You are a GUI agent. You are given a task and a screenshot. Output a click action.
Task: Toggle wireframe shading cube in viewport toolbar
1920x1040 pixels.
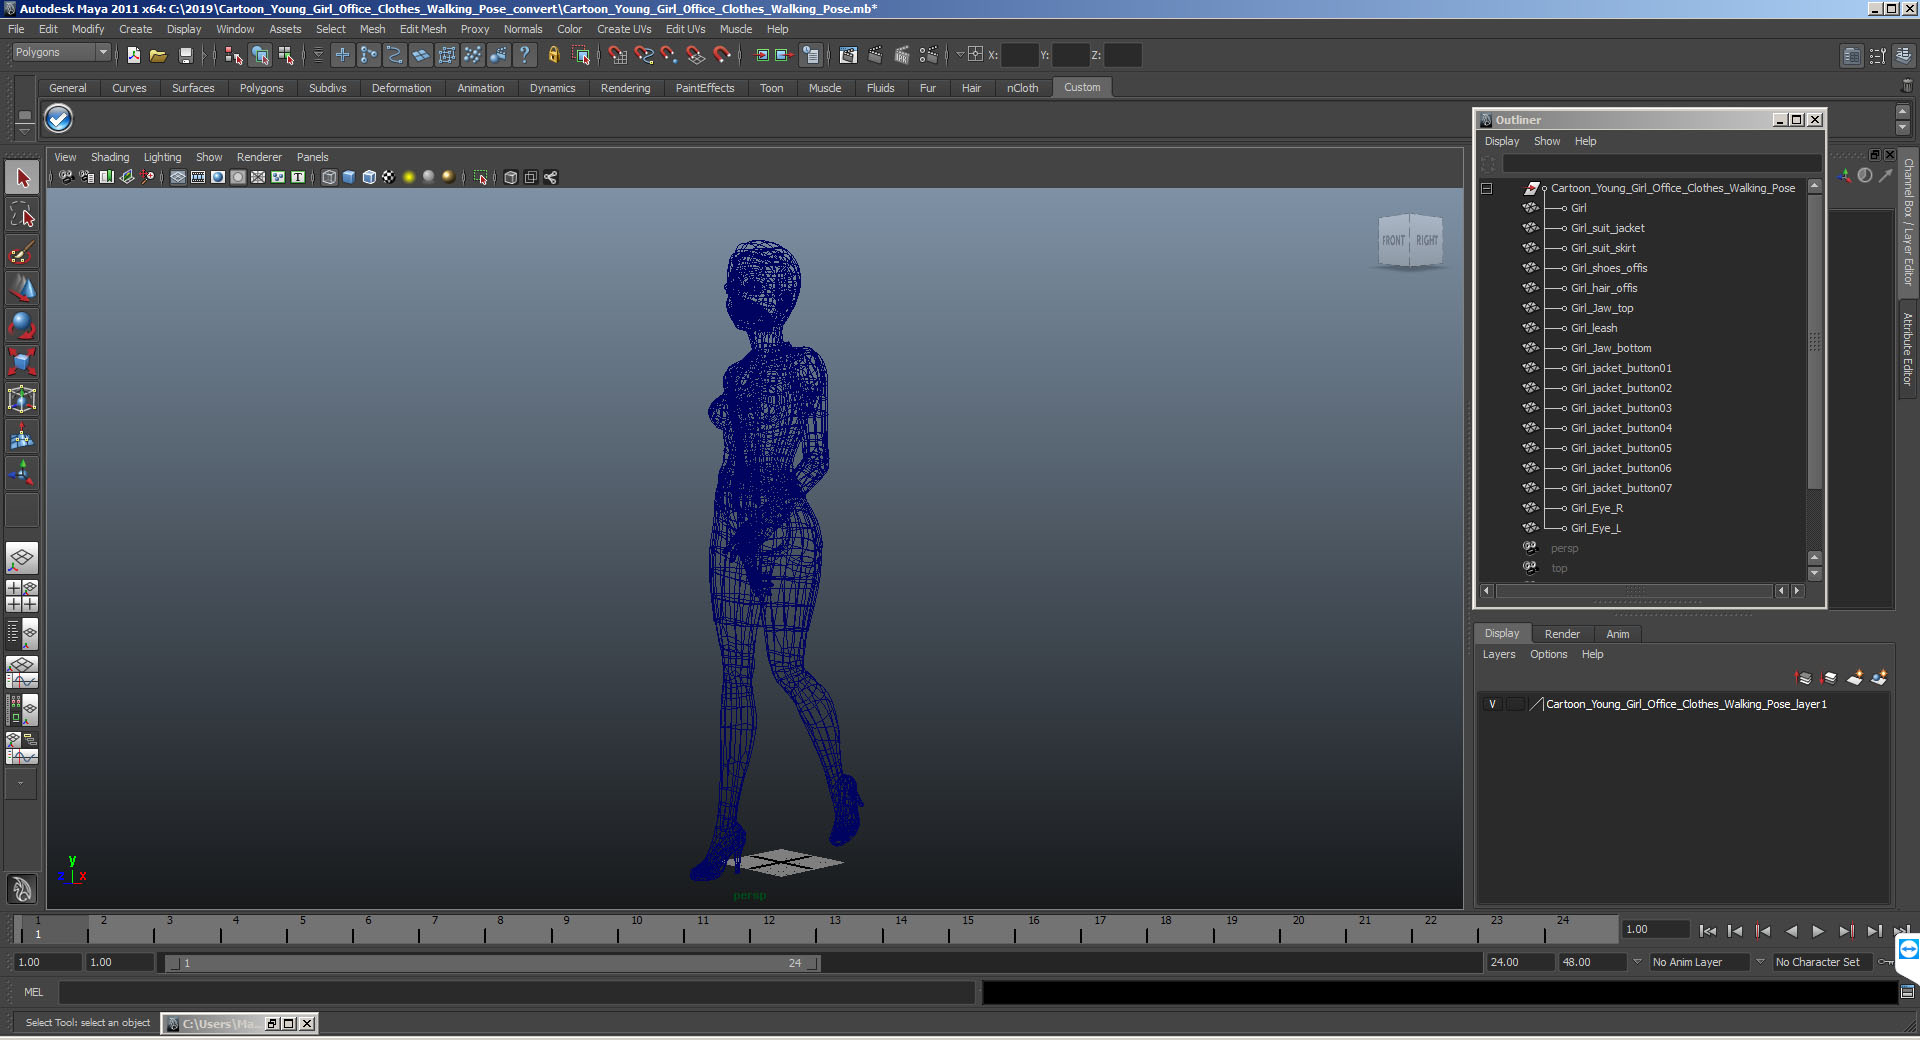[x=329, y=177]
